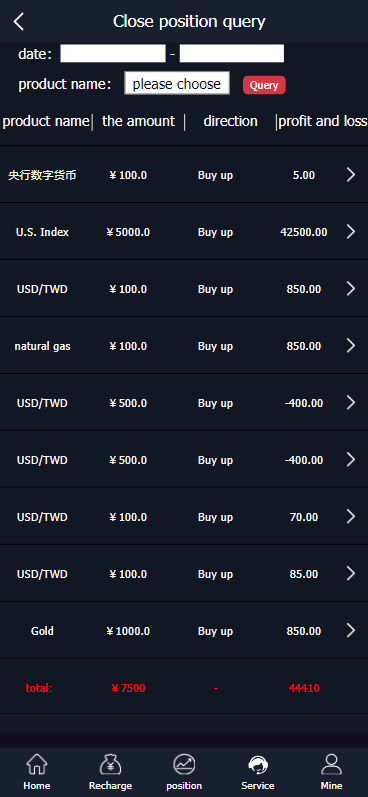Open the Home tab house icon
Viewport: 368px width, 797px height.
(x=37, y=764)
